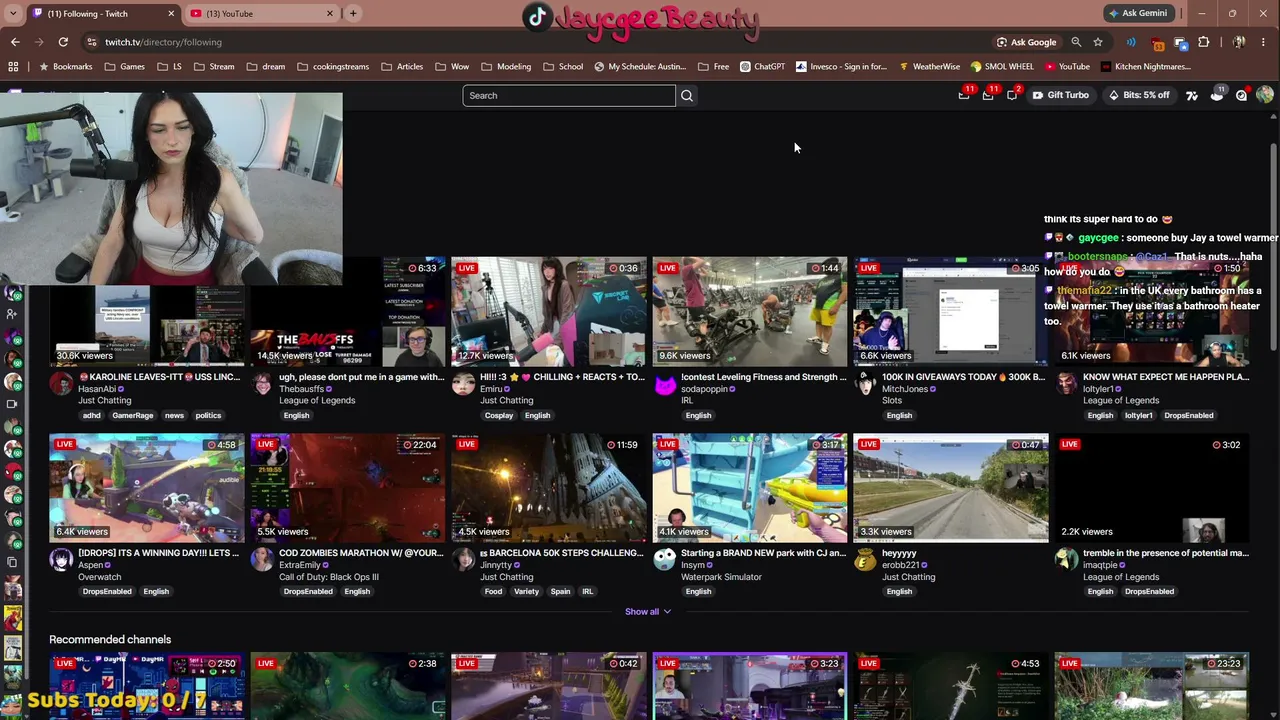Click Aspen's channel avatar
This screenshot has width=1280, height=720.
[61, 561]
